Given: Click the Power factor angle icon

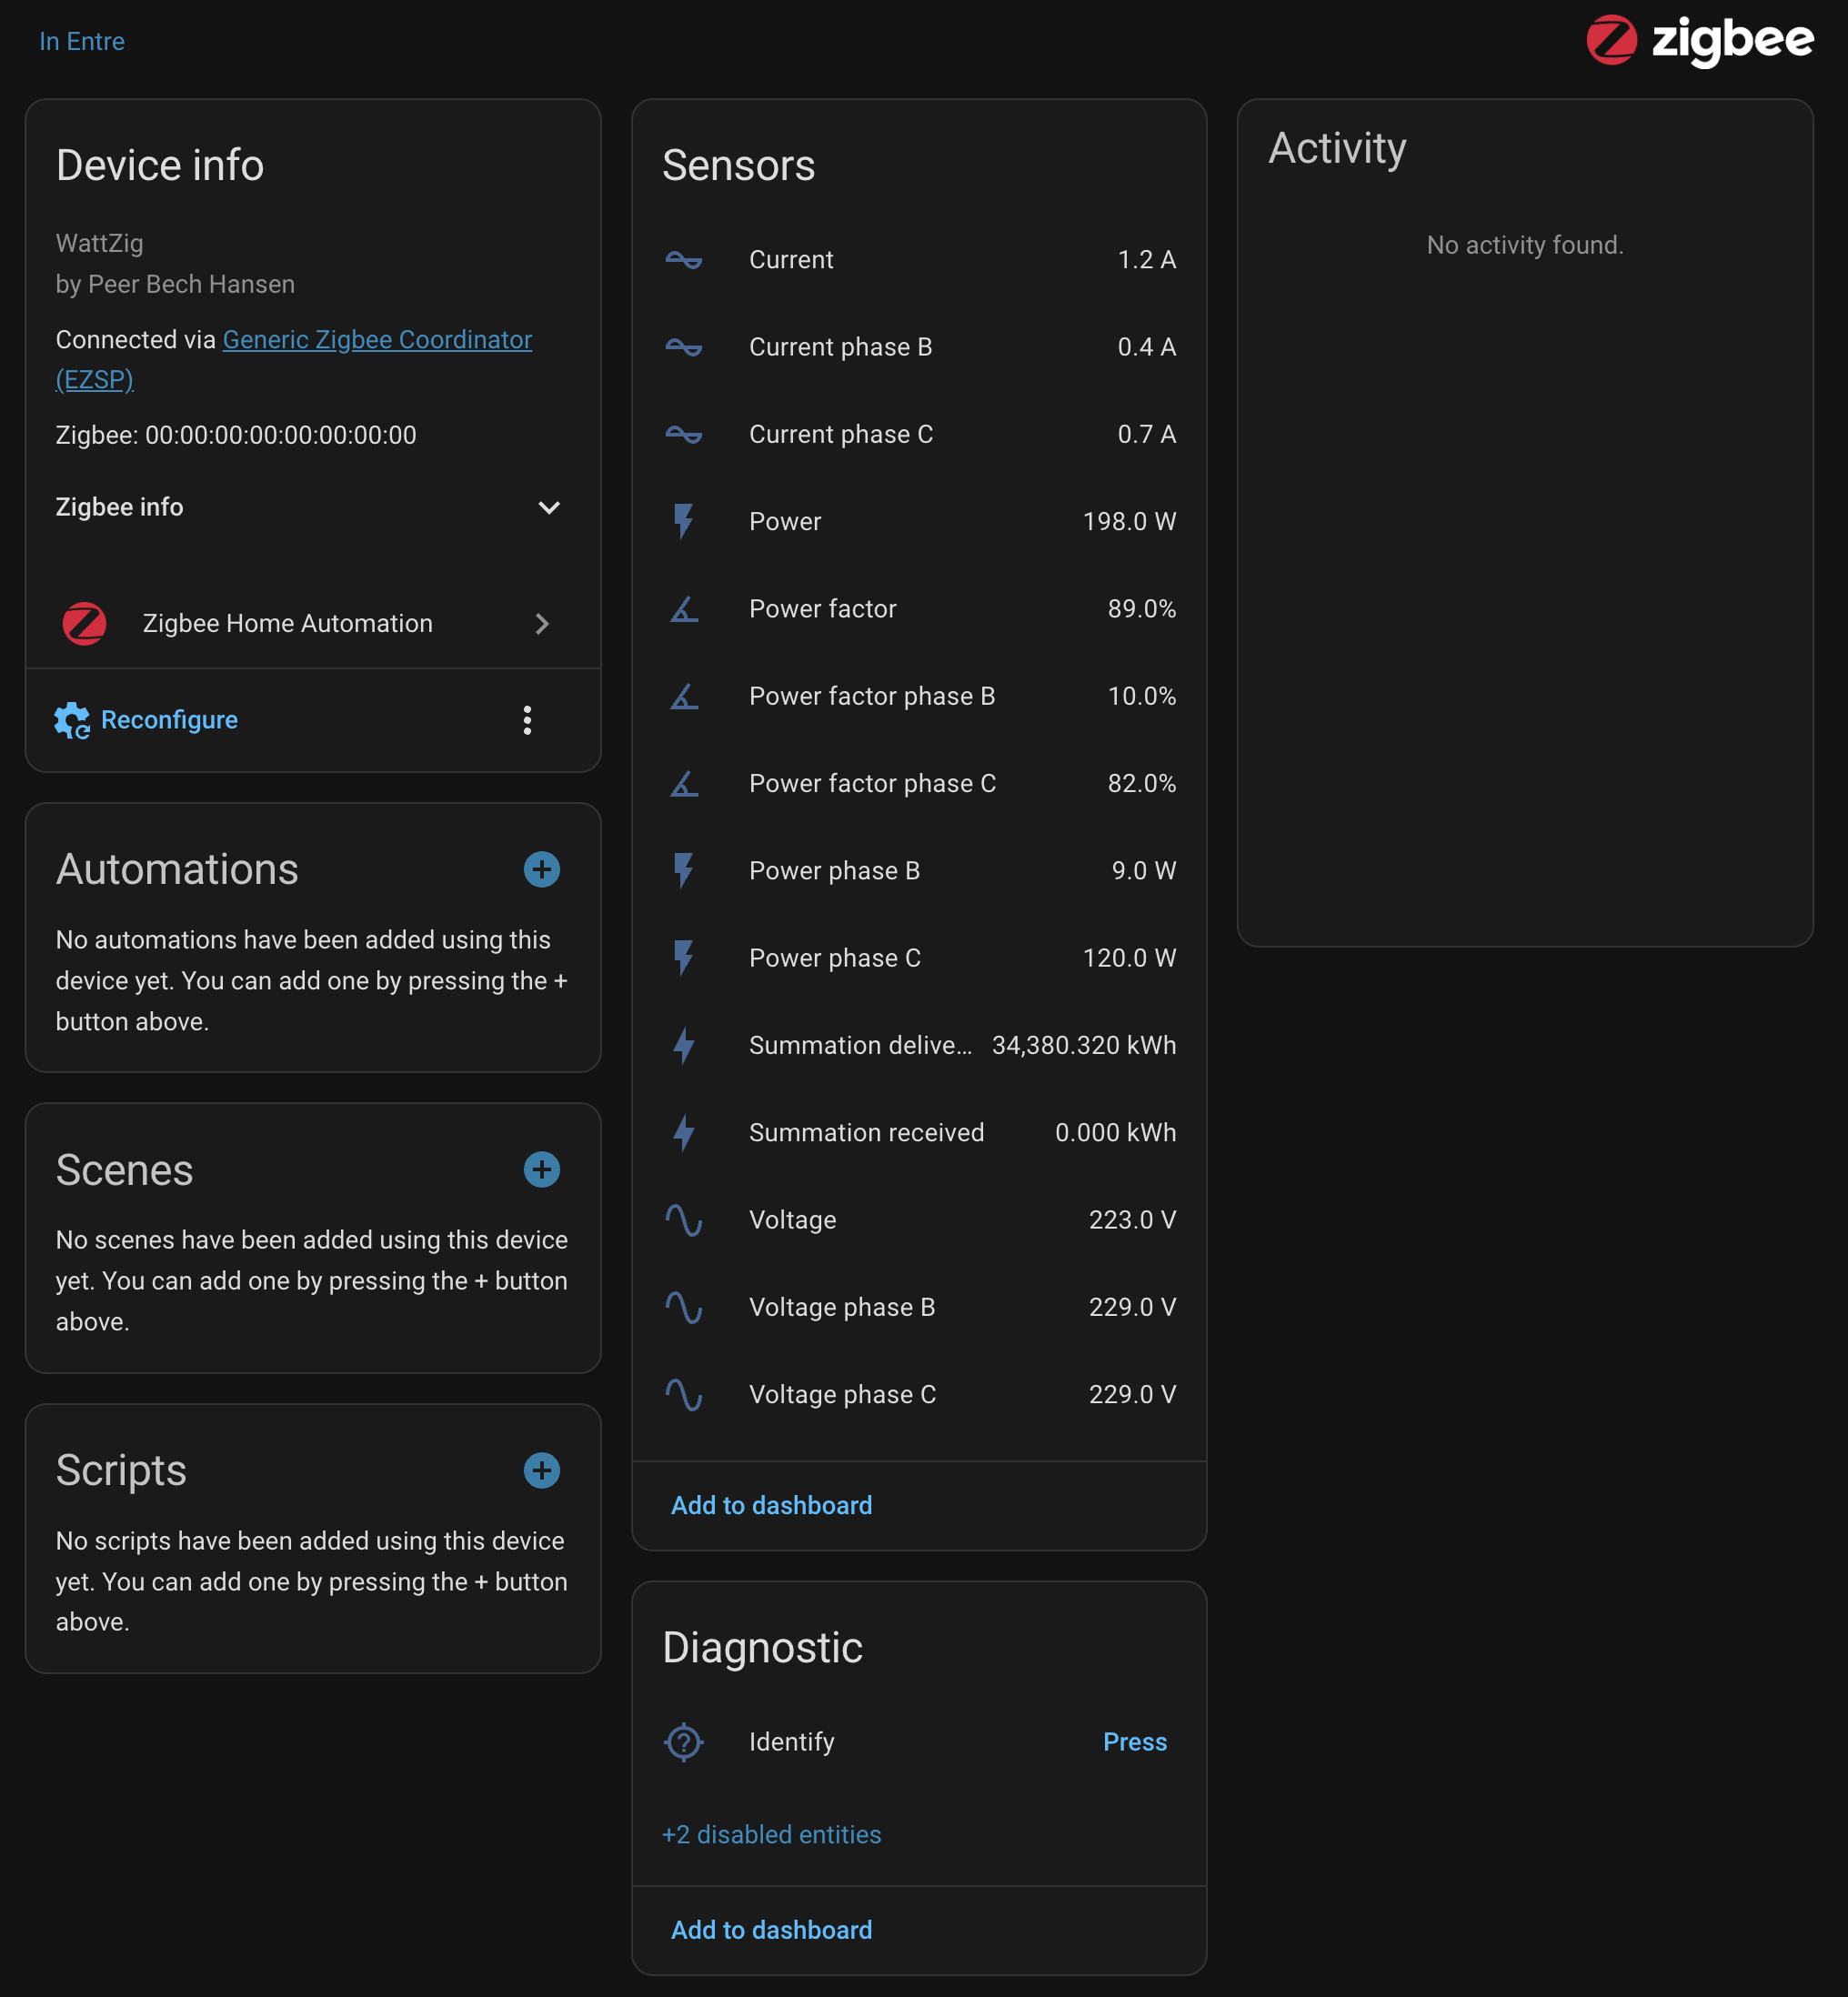Looking at the screenshot, I should tap(684, 609).
